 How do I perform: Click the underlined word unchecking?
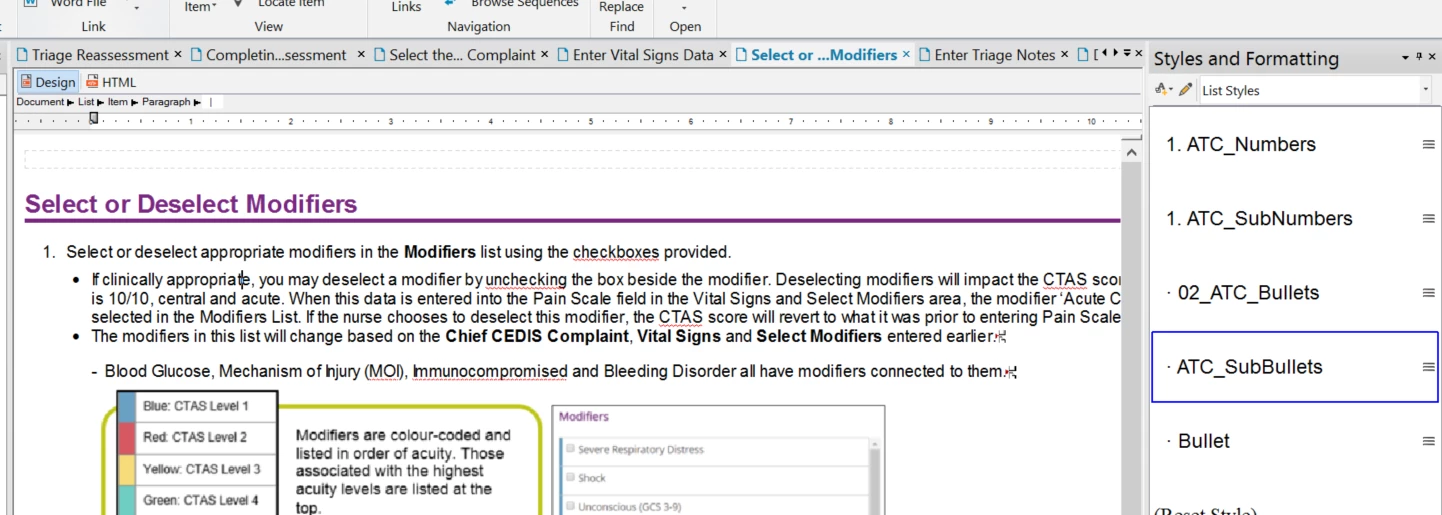[526, 280]
